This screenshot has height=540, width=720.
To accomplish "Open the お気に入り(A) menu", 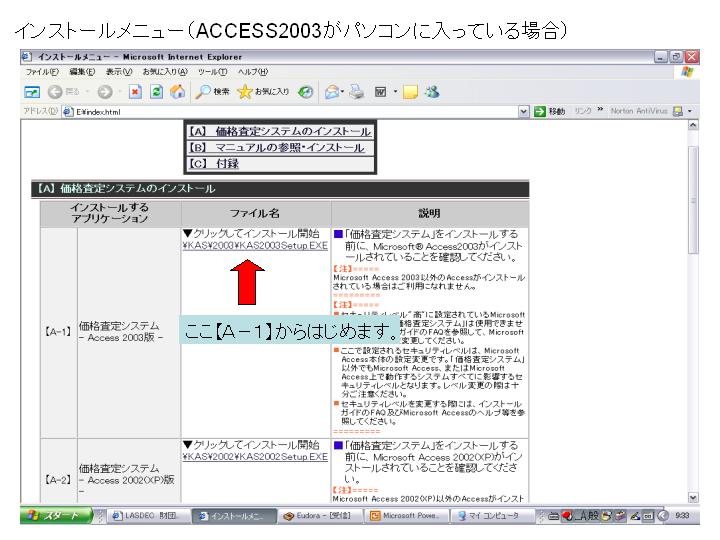I will [x=165, y=72].
